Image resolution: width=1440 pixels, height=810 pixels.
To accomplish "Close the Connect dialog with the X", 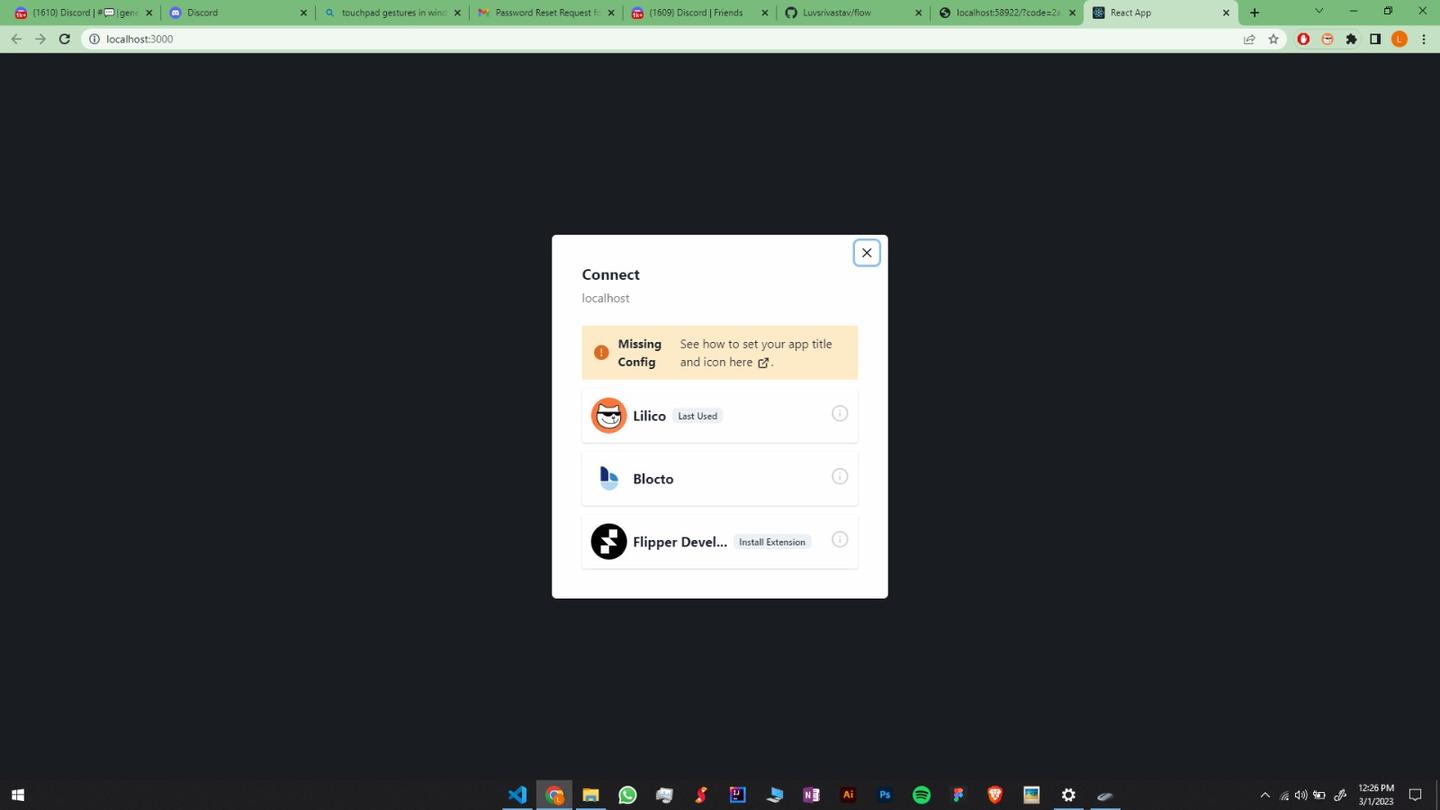I will click(x=866, y=253).
